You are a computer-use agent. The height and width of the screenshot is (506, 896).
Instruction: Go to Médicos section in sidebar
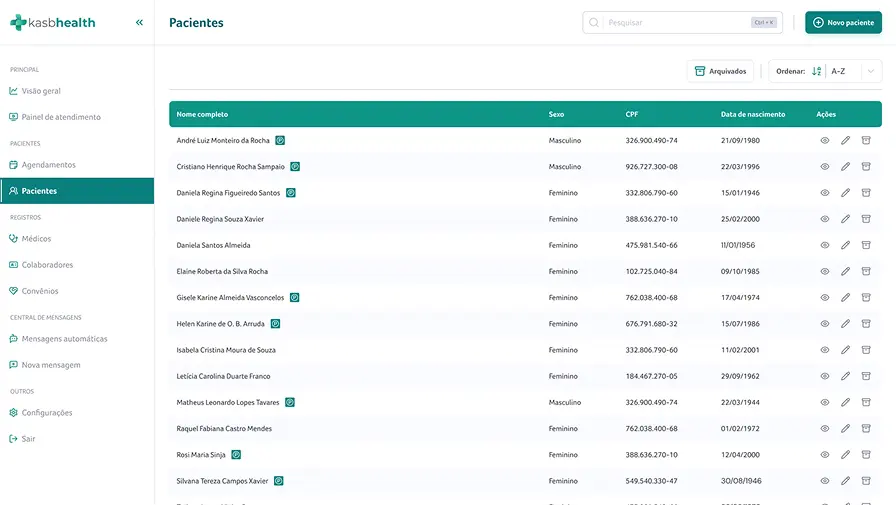tap(36, 239)
